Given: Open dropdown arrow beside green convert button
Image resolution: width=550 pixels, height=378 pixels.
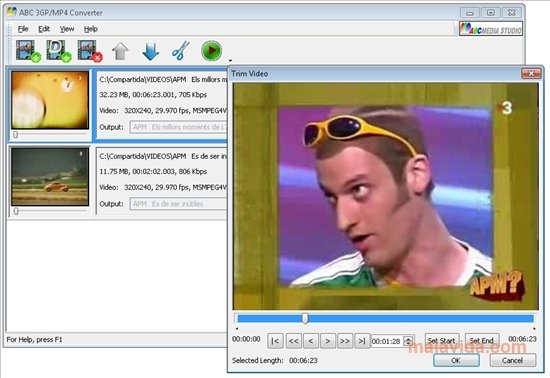Looking at the screenshot, I should click(x=230, y=60).
